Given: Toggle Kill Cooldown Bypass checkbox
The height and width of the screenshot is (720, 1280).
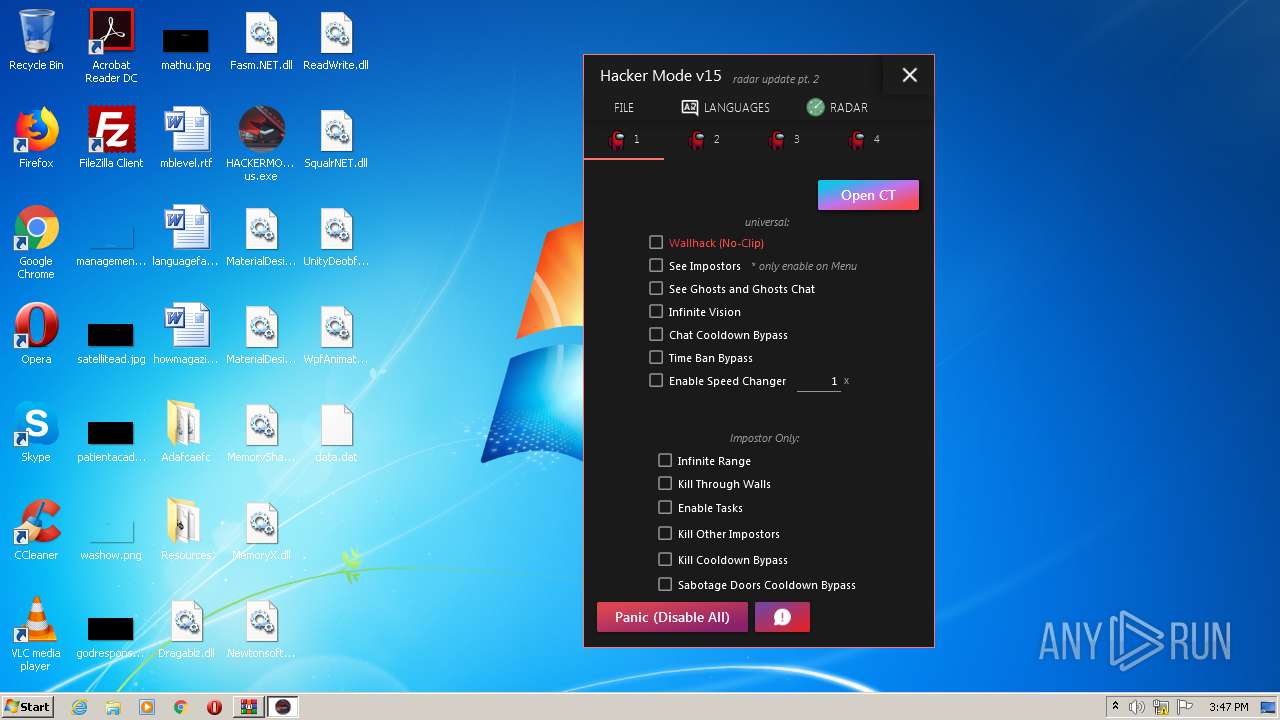Looking at the screenshot, I should 665,559.
